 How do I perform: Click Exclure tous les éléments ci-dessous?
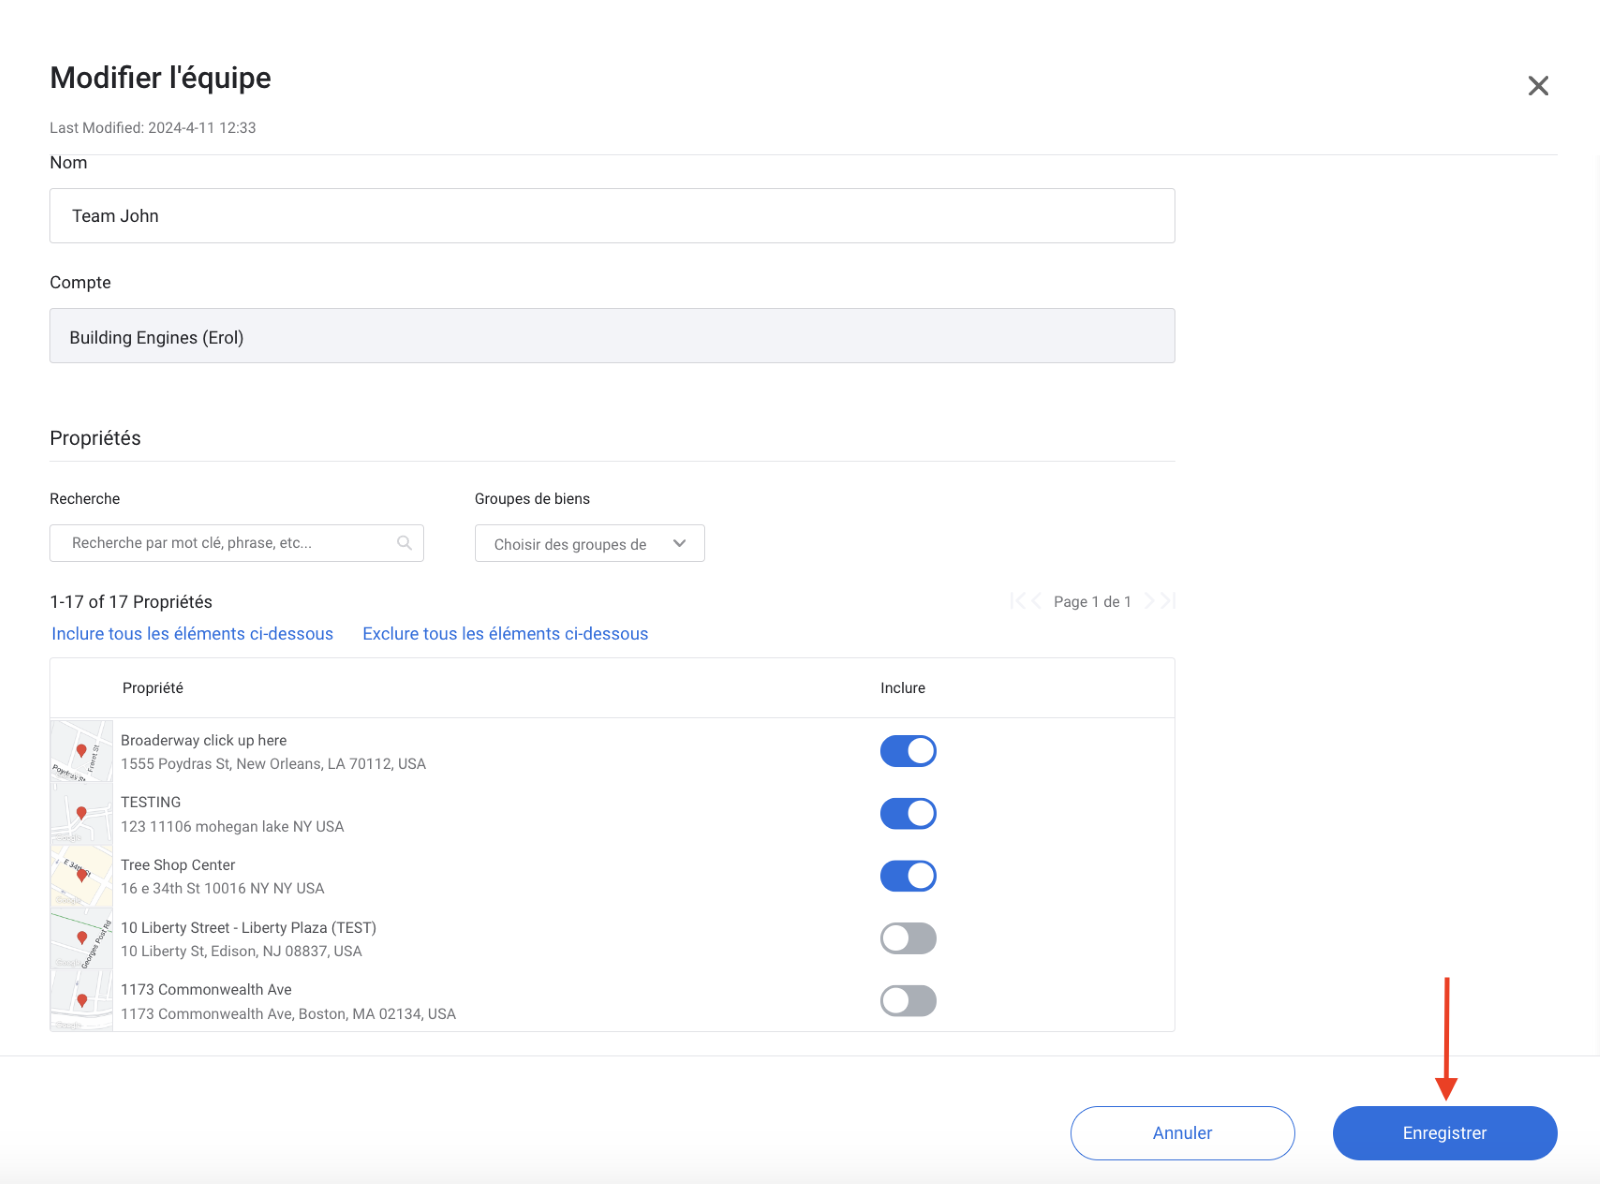pyautogui.click(x=505, y=634)
